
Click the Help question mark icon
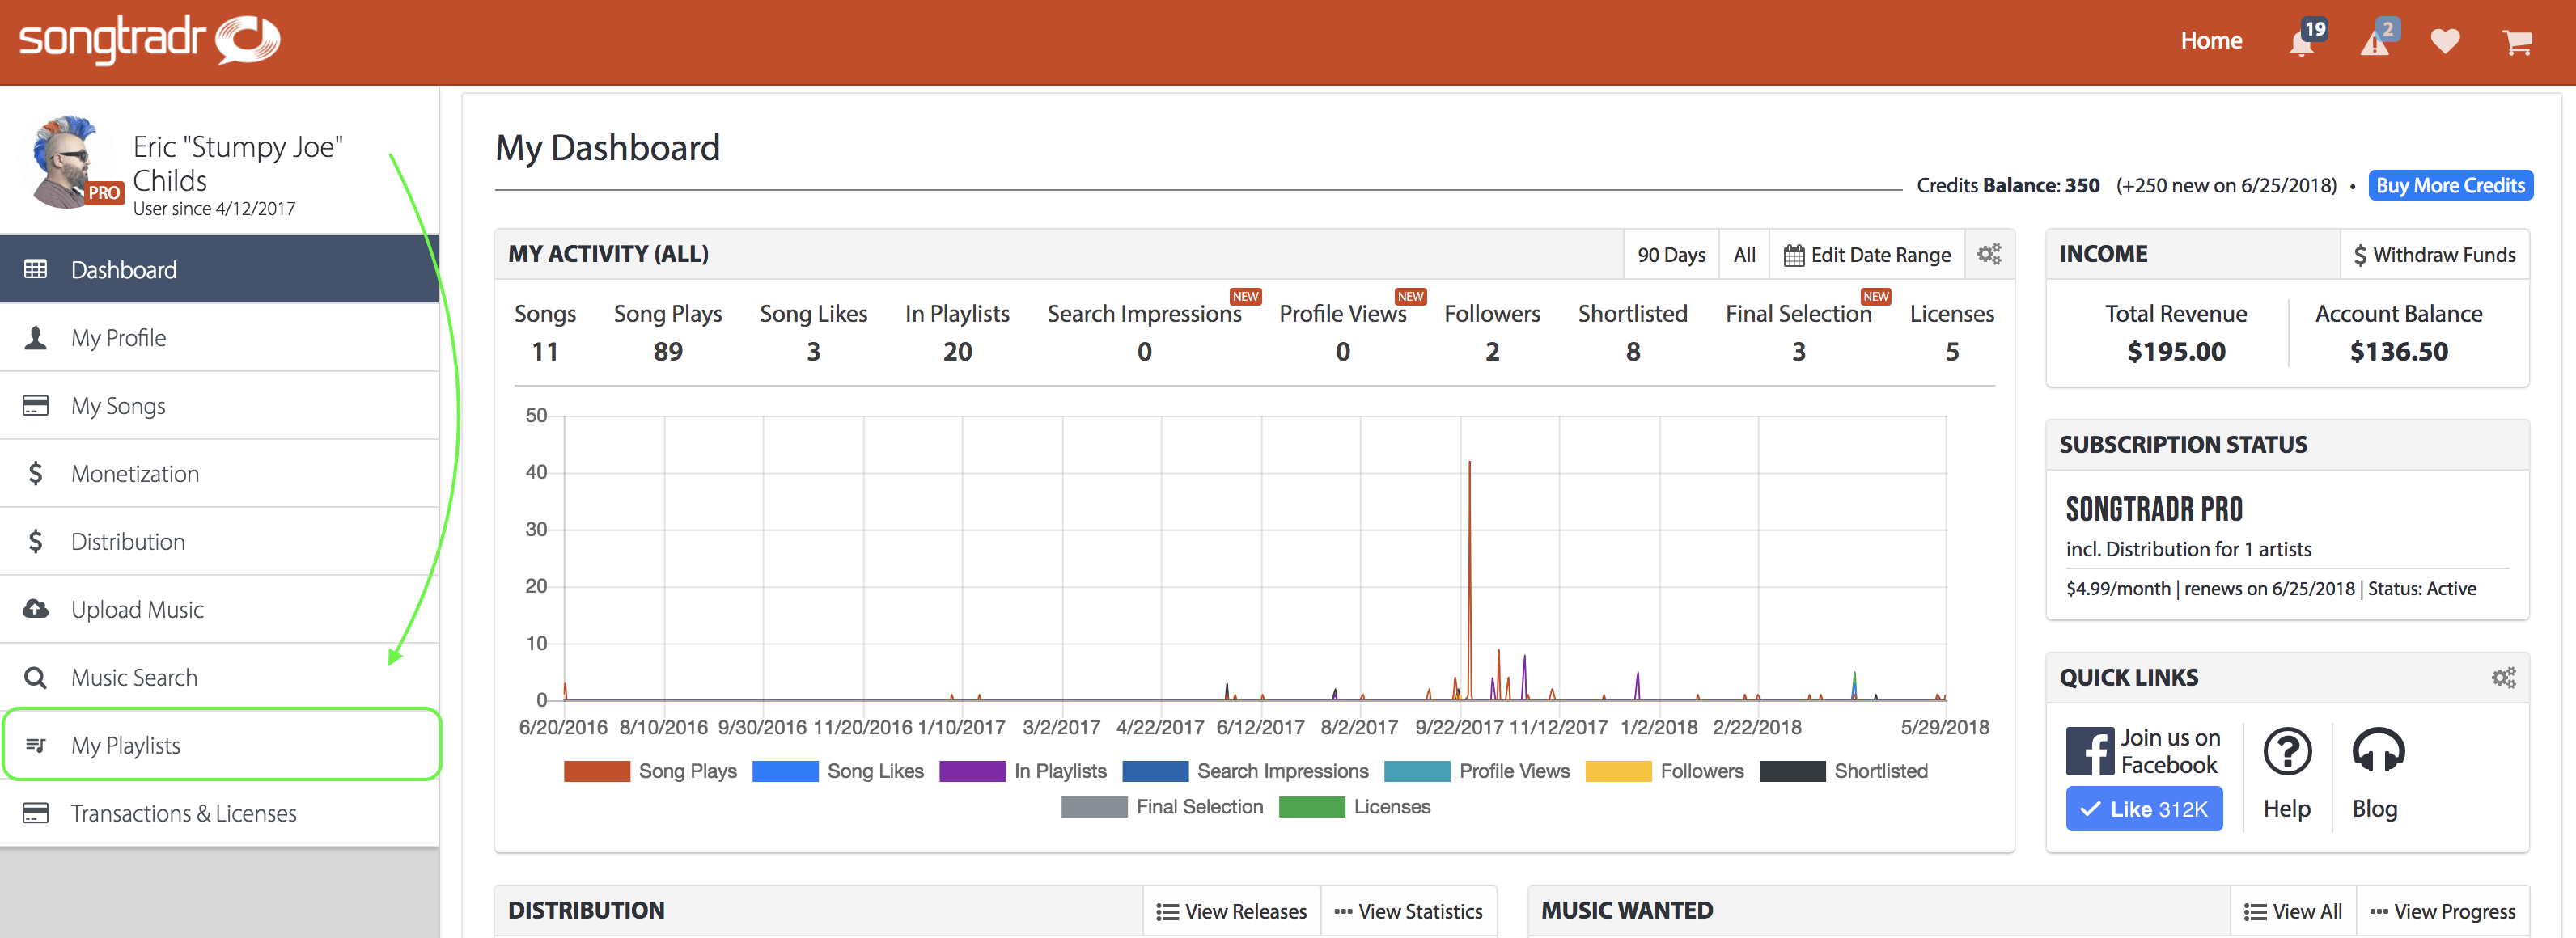point(2287,751)
